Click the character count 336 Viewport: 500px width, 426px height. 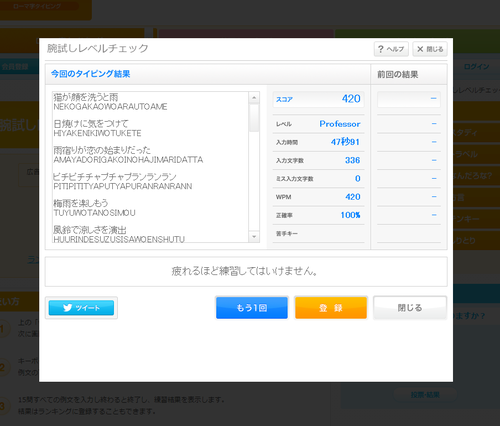tap(353, 160)
